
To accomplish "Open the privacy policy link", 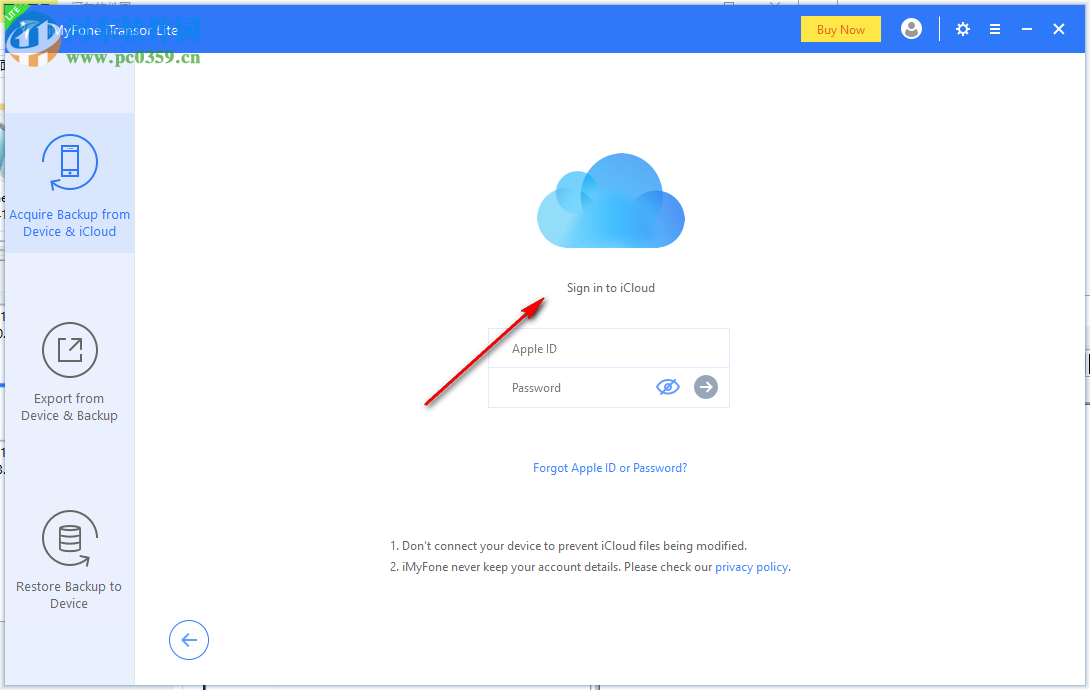I will coord(751,566).
